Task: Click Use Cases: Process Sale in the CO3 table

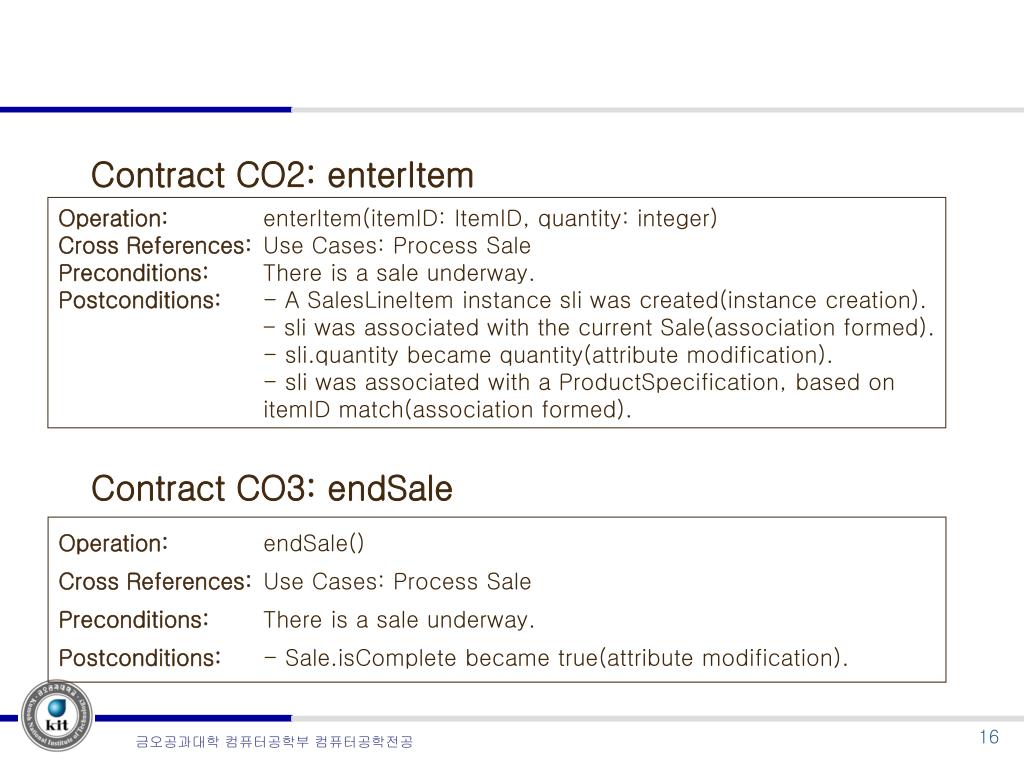Action: pyautogui.click(x=397, y=581)
